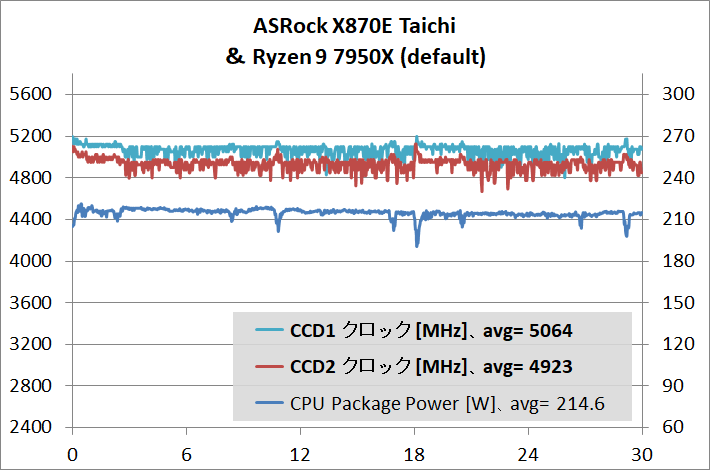Click x-axis label 30
Screen dimensions: 710x470
coord(642,455)
